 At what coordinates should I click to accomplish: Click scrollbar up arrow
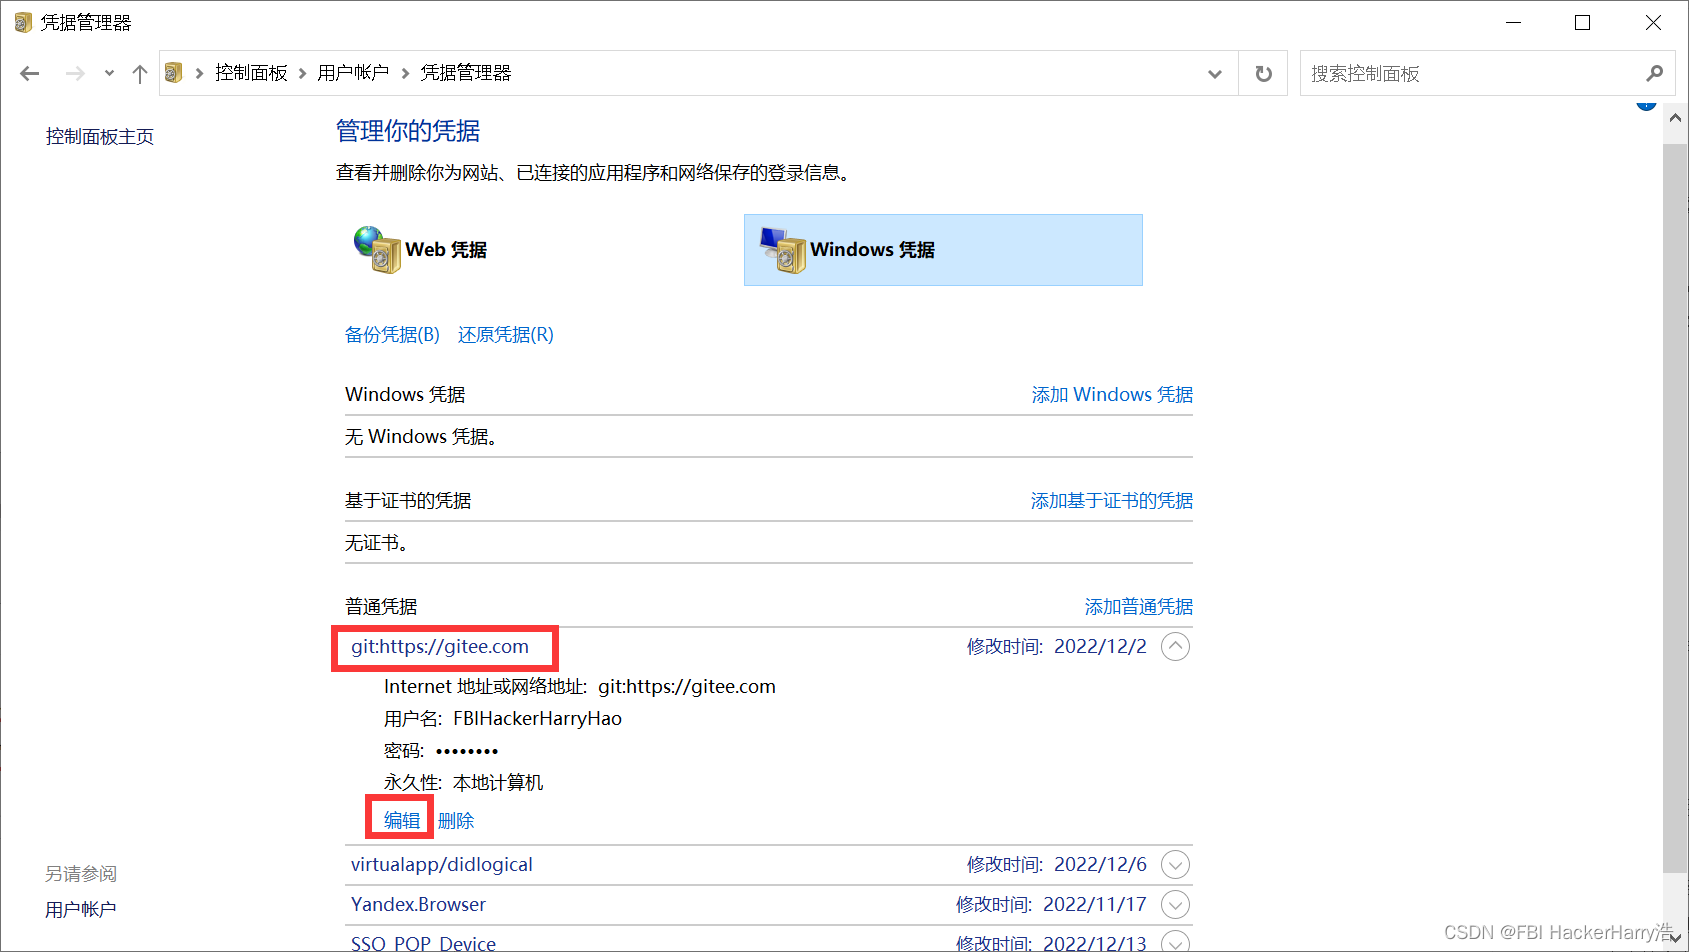tap(1675, 118)
